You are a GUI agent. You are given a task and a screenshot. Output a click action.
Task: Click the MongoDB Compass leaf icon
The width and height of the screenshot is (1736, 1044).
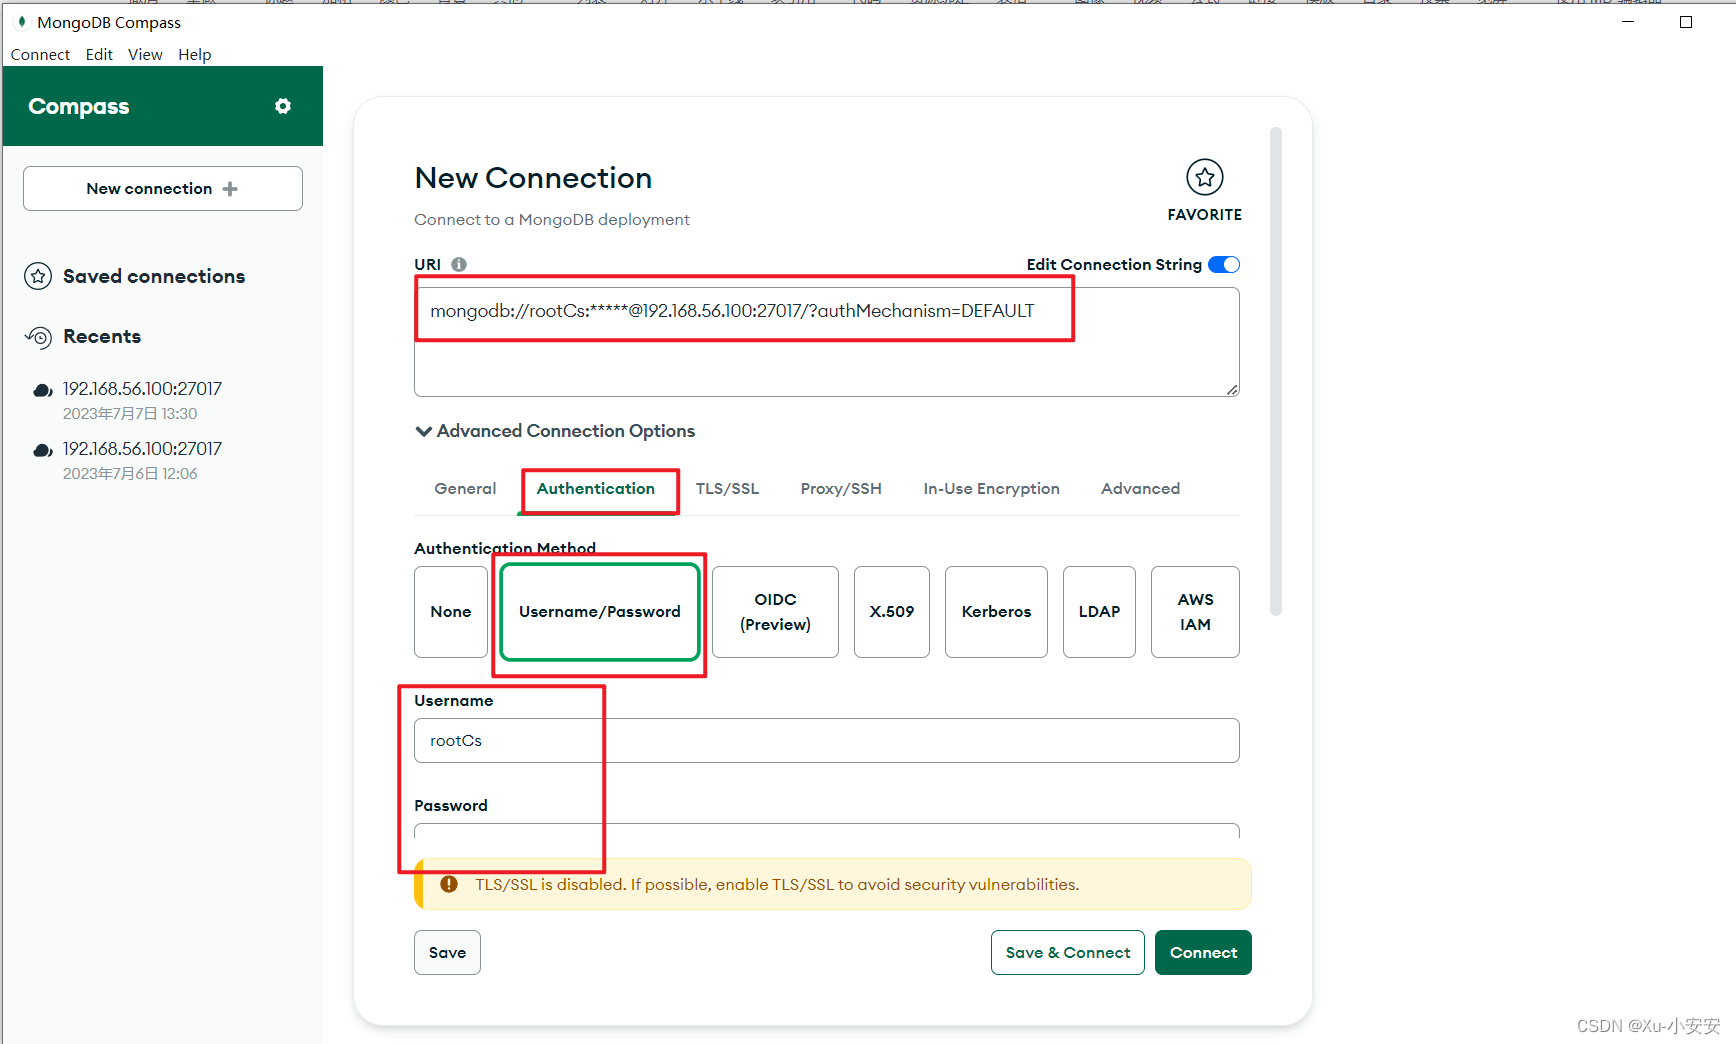[22, 21]
